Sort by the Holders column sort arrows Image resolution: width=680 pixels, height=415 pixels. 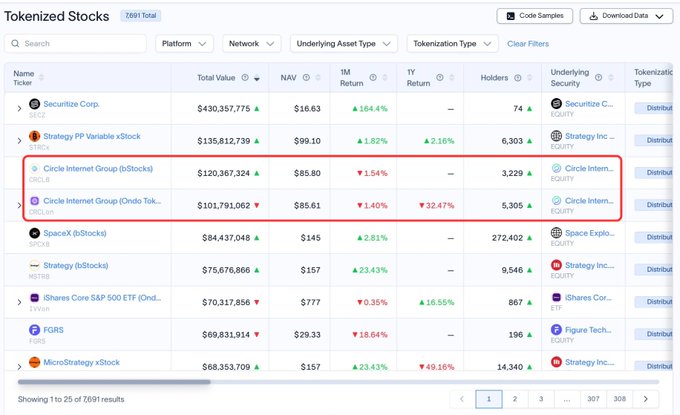tap(530, 78)
